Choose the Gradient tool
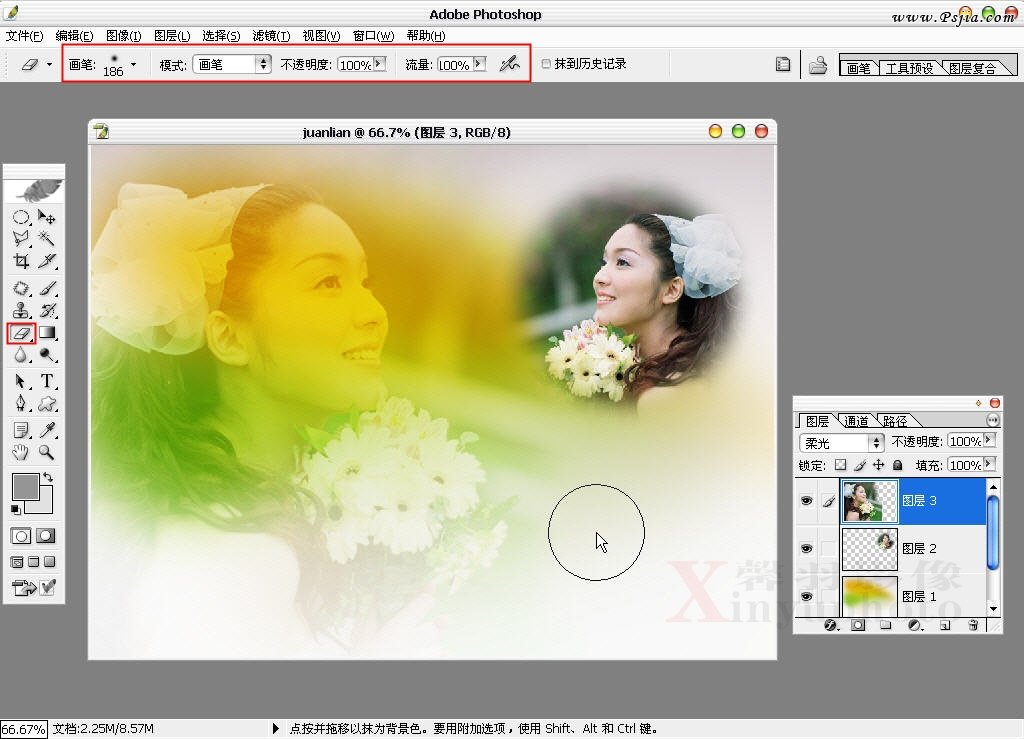The width and height of the screenshot is (1024, 739). 47,333
